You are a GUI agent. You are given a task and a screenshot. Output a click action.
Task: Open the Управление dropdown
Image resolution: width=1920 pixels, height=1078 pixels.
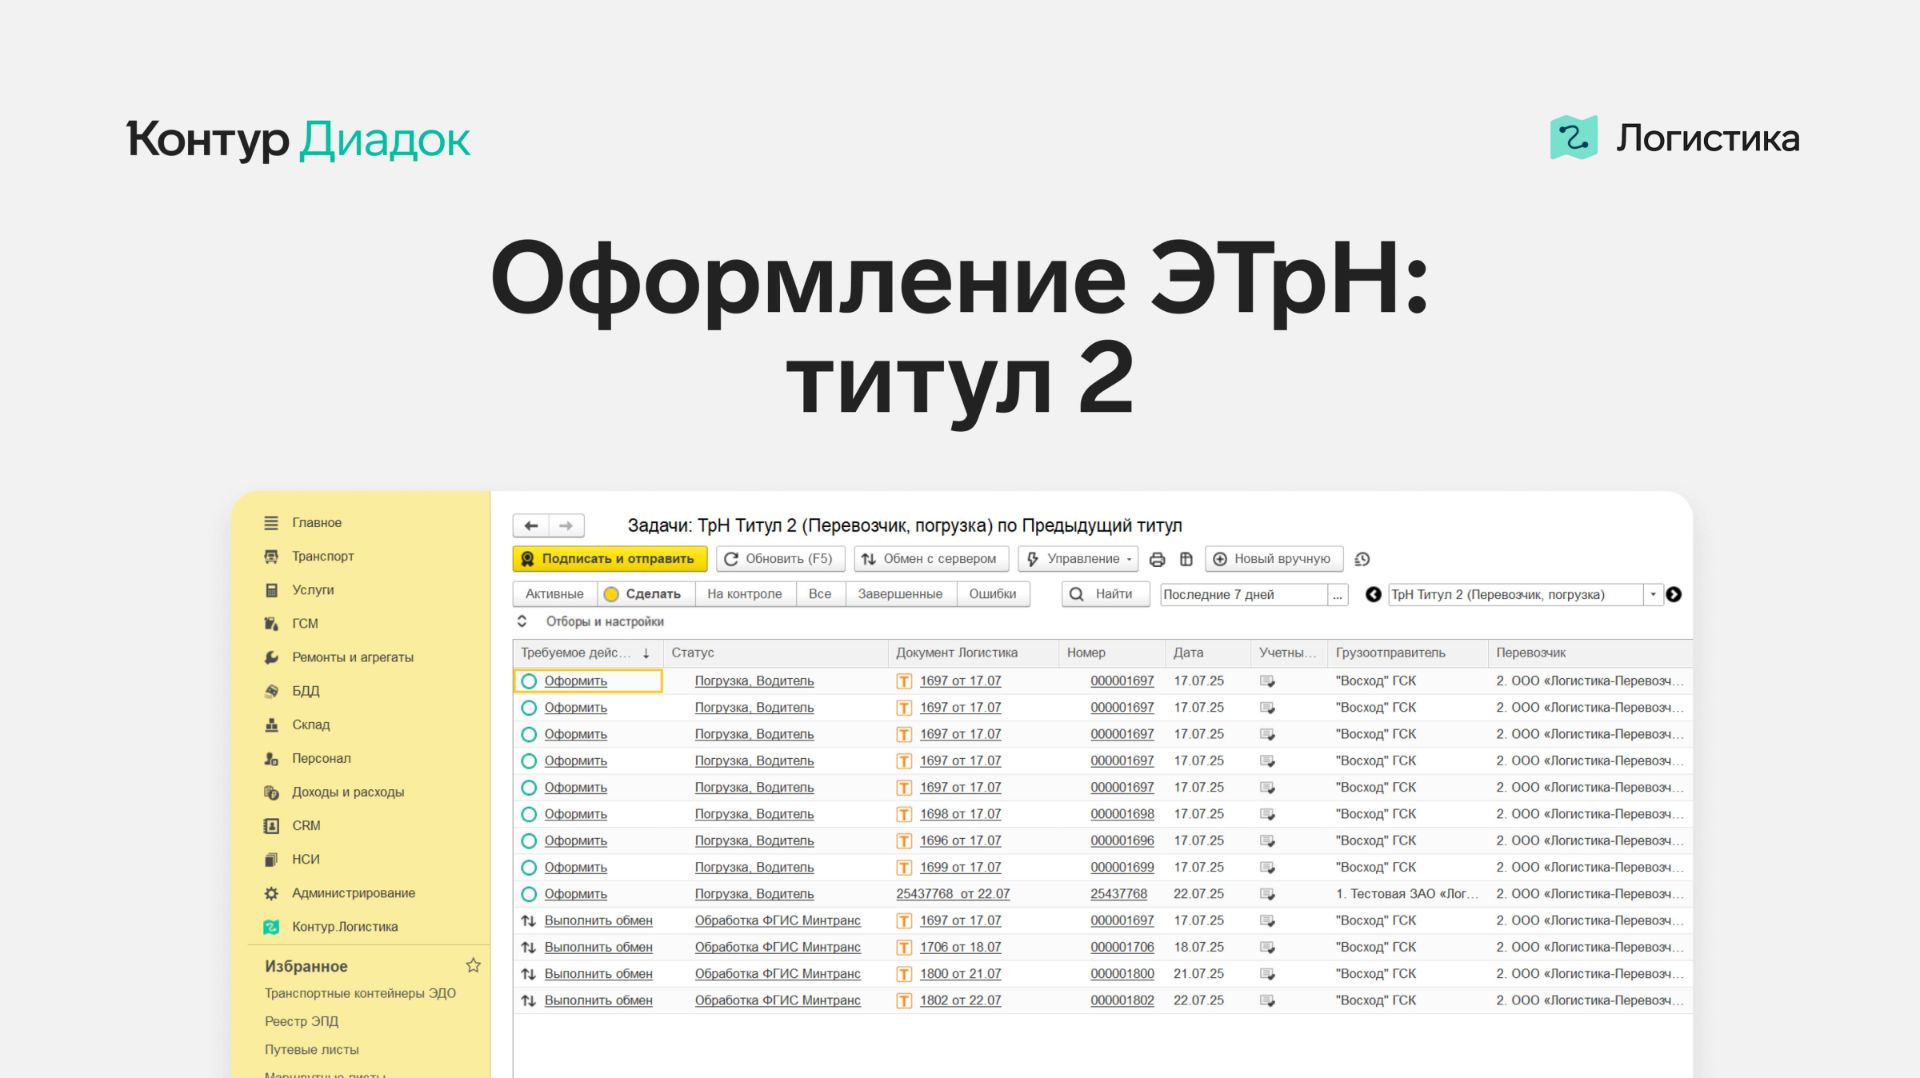1077,559
